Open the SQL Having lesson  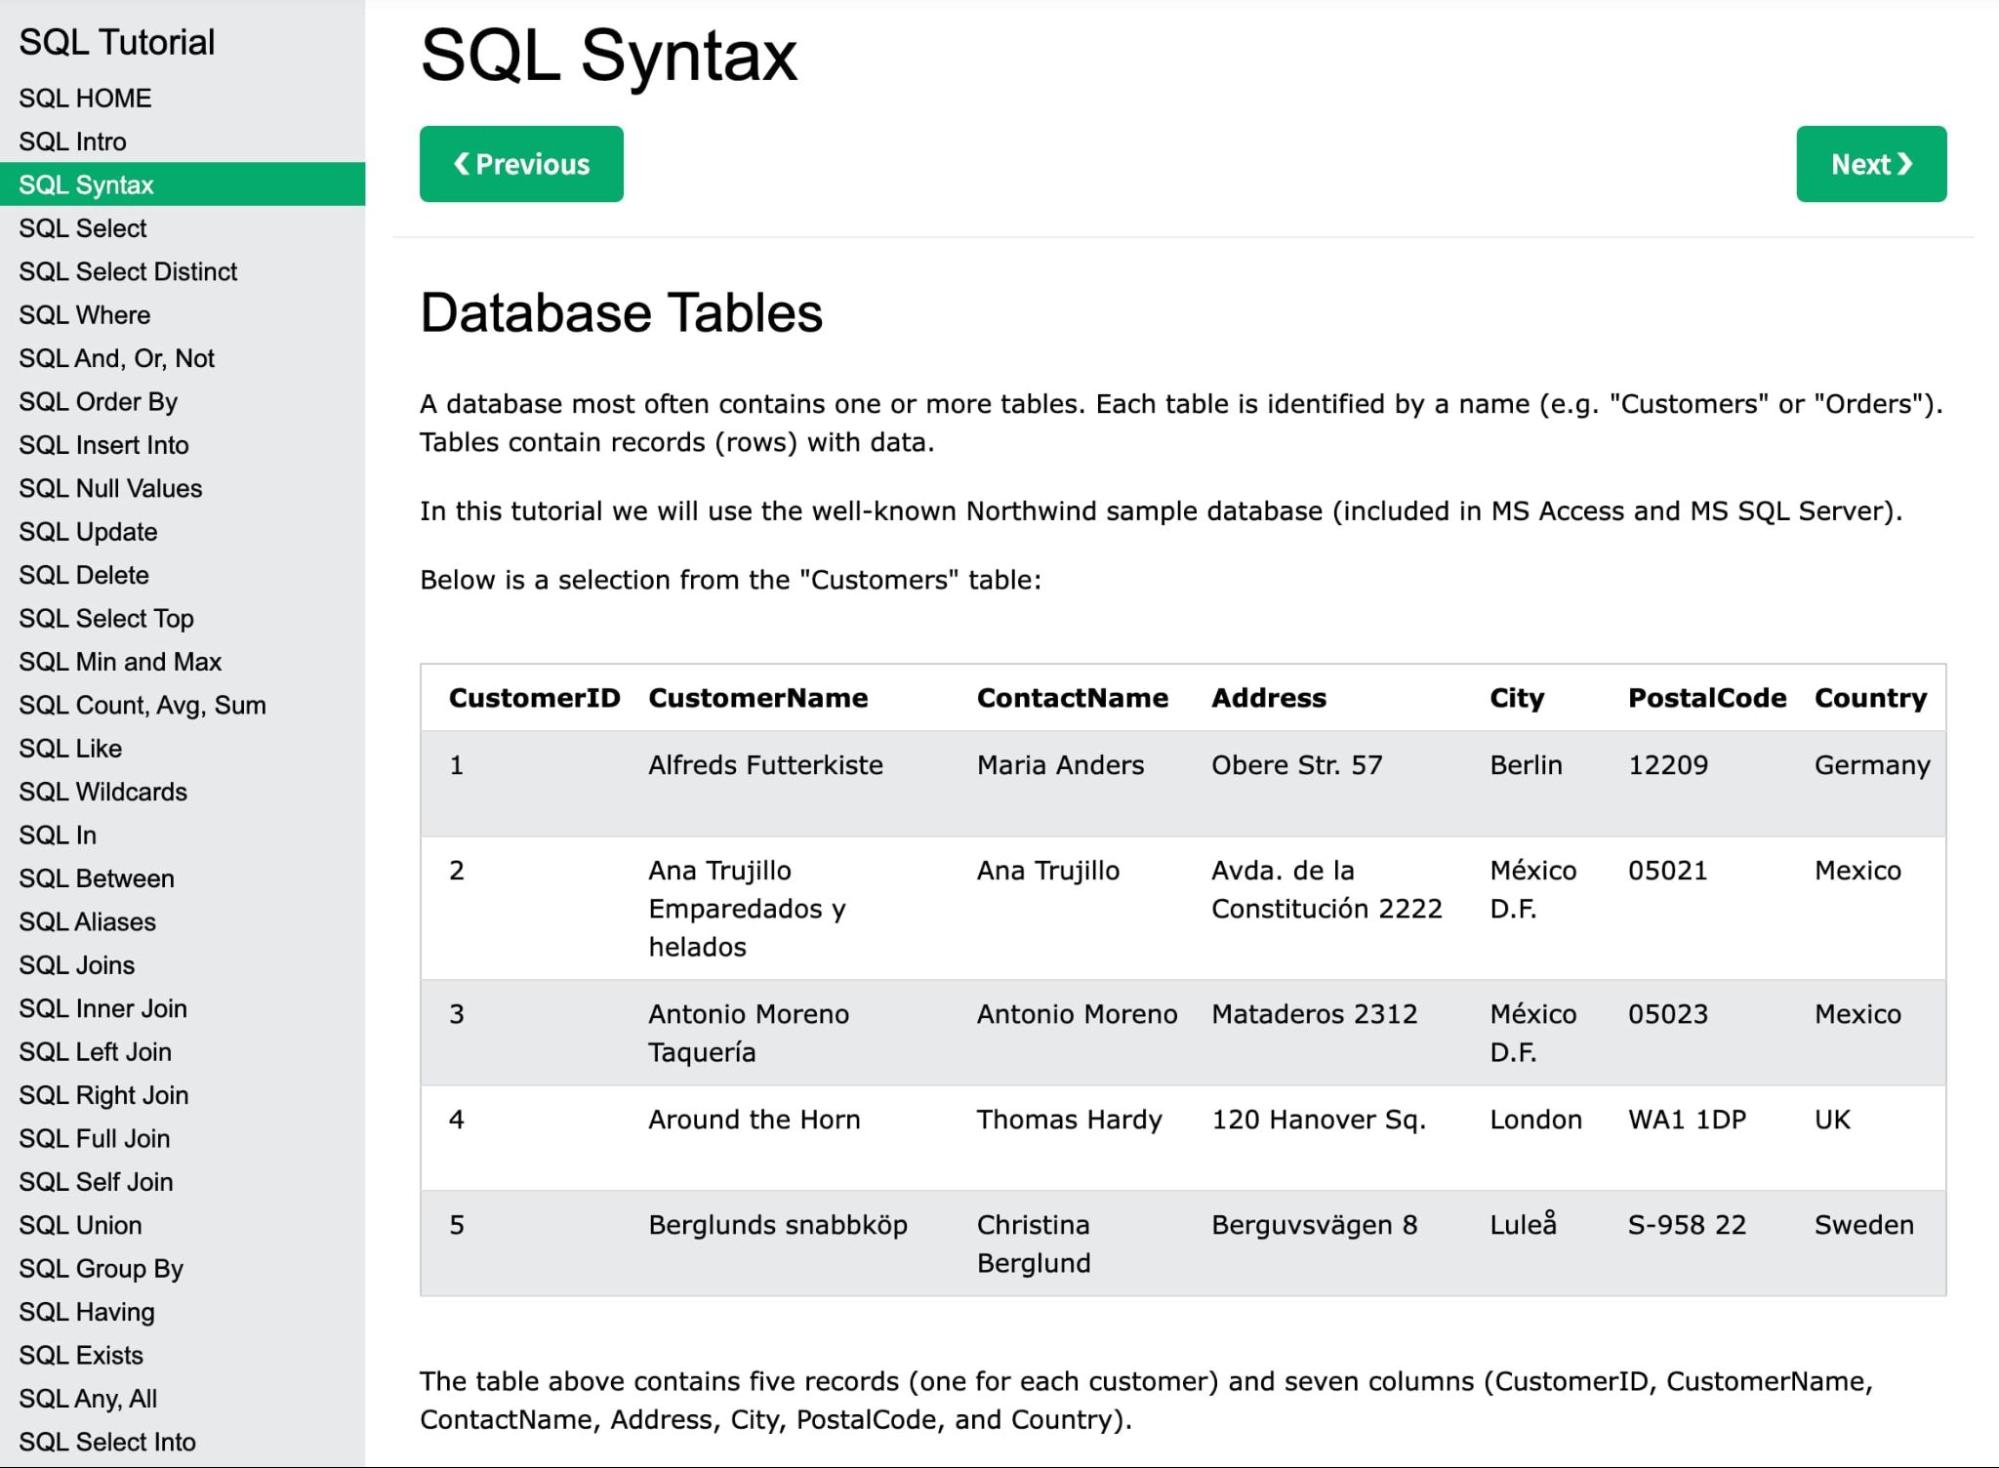tap(86, 1311)
